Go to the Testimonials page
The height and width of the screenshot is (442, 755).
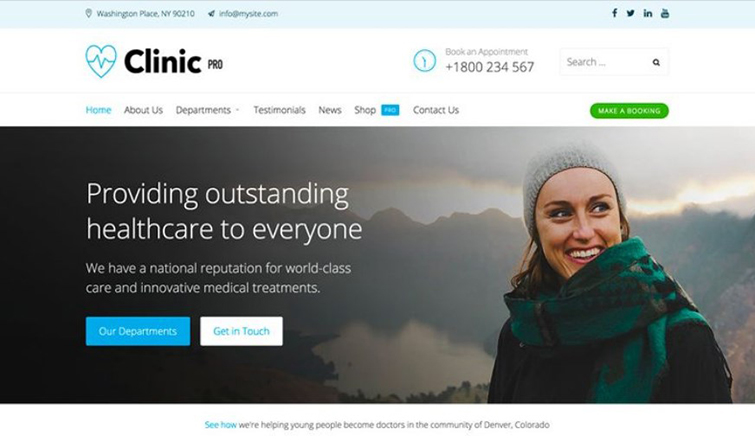(279, 110)
